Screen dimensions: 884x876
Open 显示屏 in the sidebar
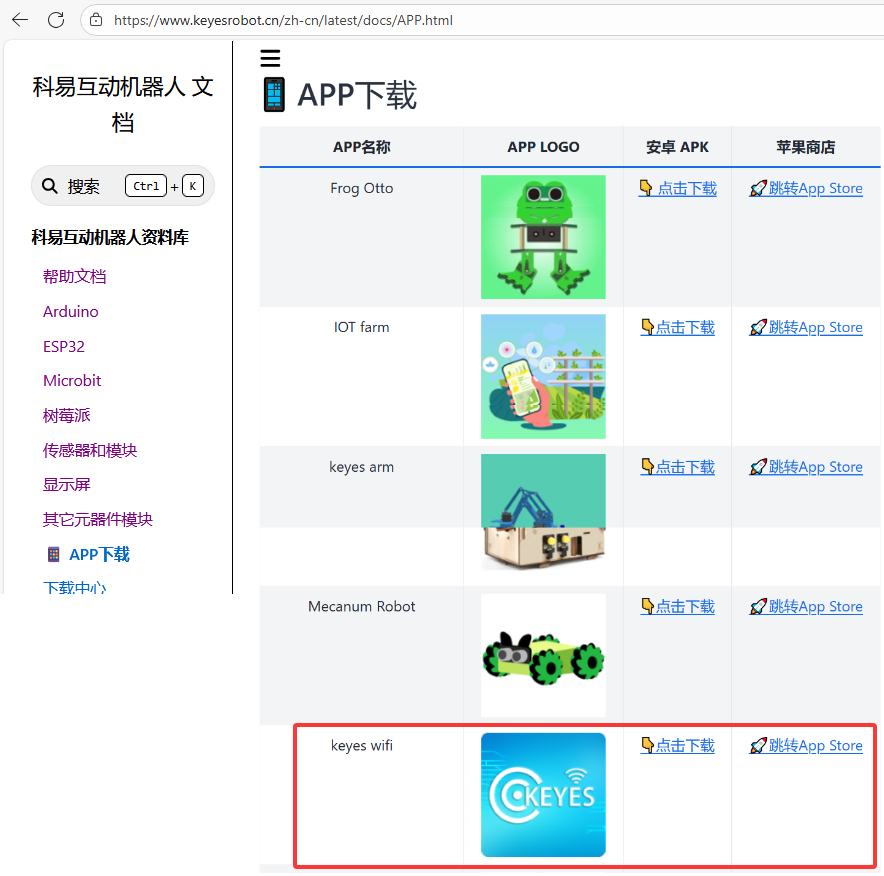tap(67, 485)
